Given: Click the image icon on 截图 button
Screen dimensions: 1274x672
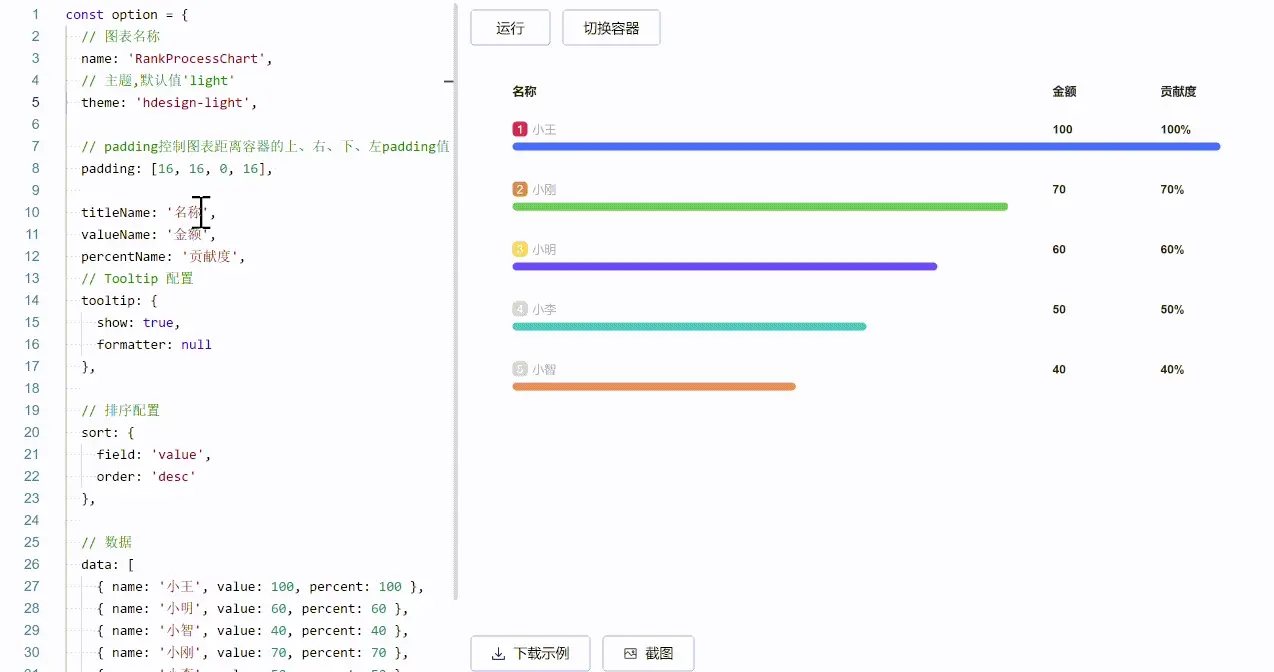Looking at the screenshot, I should point(631,653).
